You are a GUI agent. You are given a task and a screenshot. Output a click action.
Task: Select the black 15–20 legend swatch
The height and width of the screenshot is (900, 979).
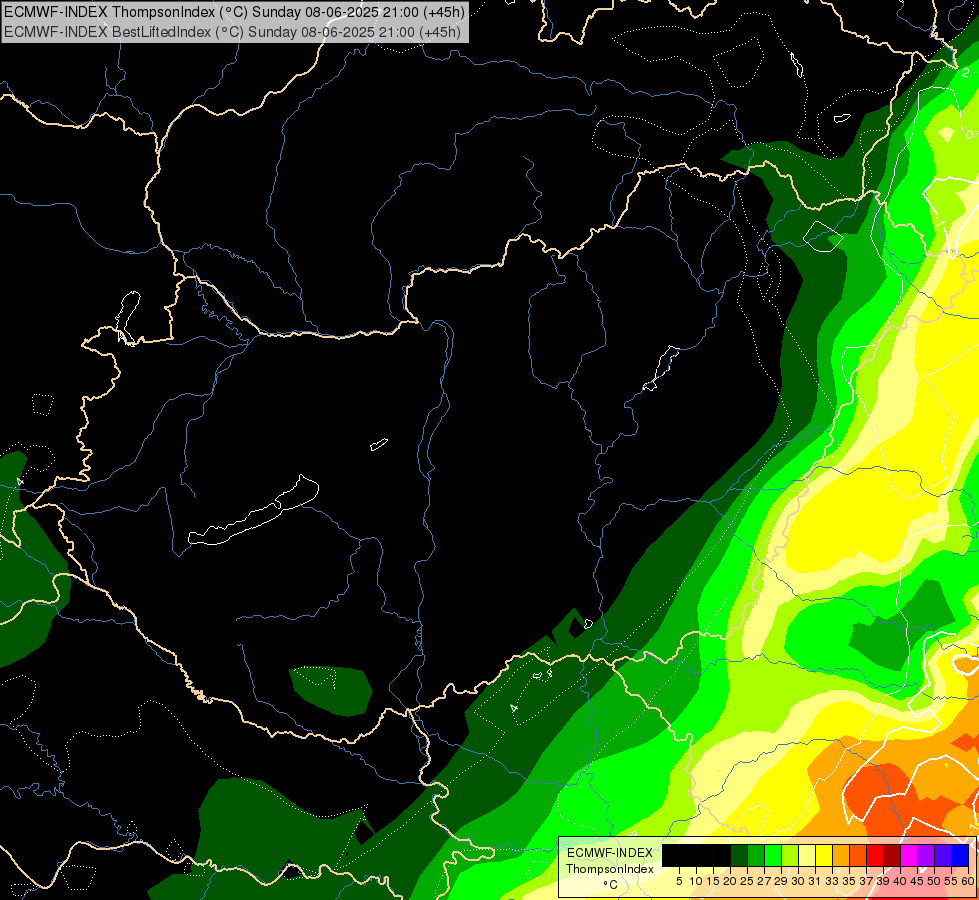click(x=722, y=855)
